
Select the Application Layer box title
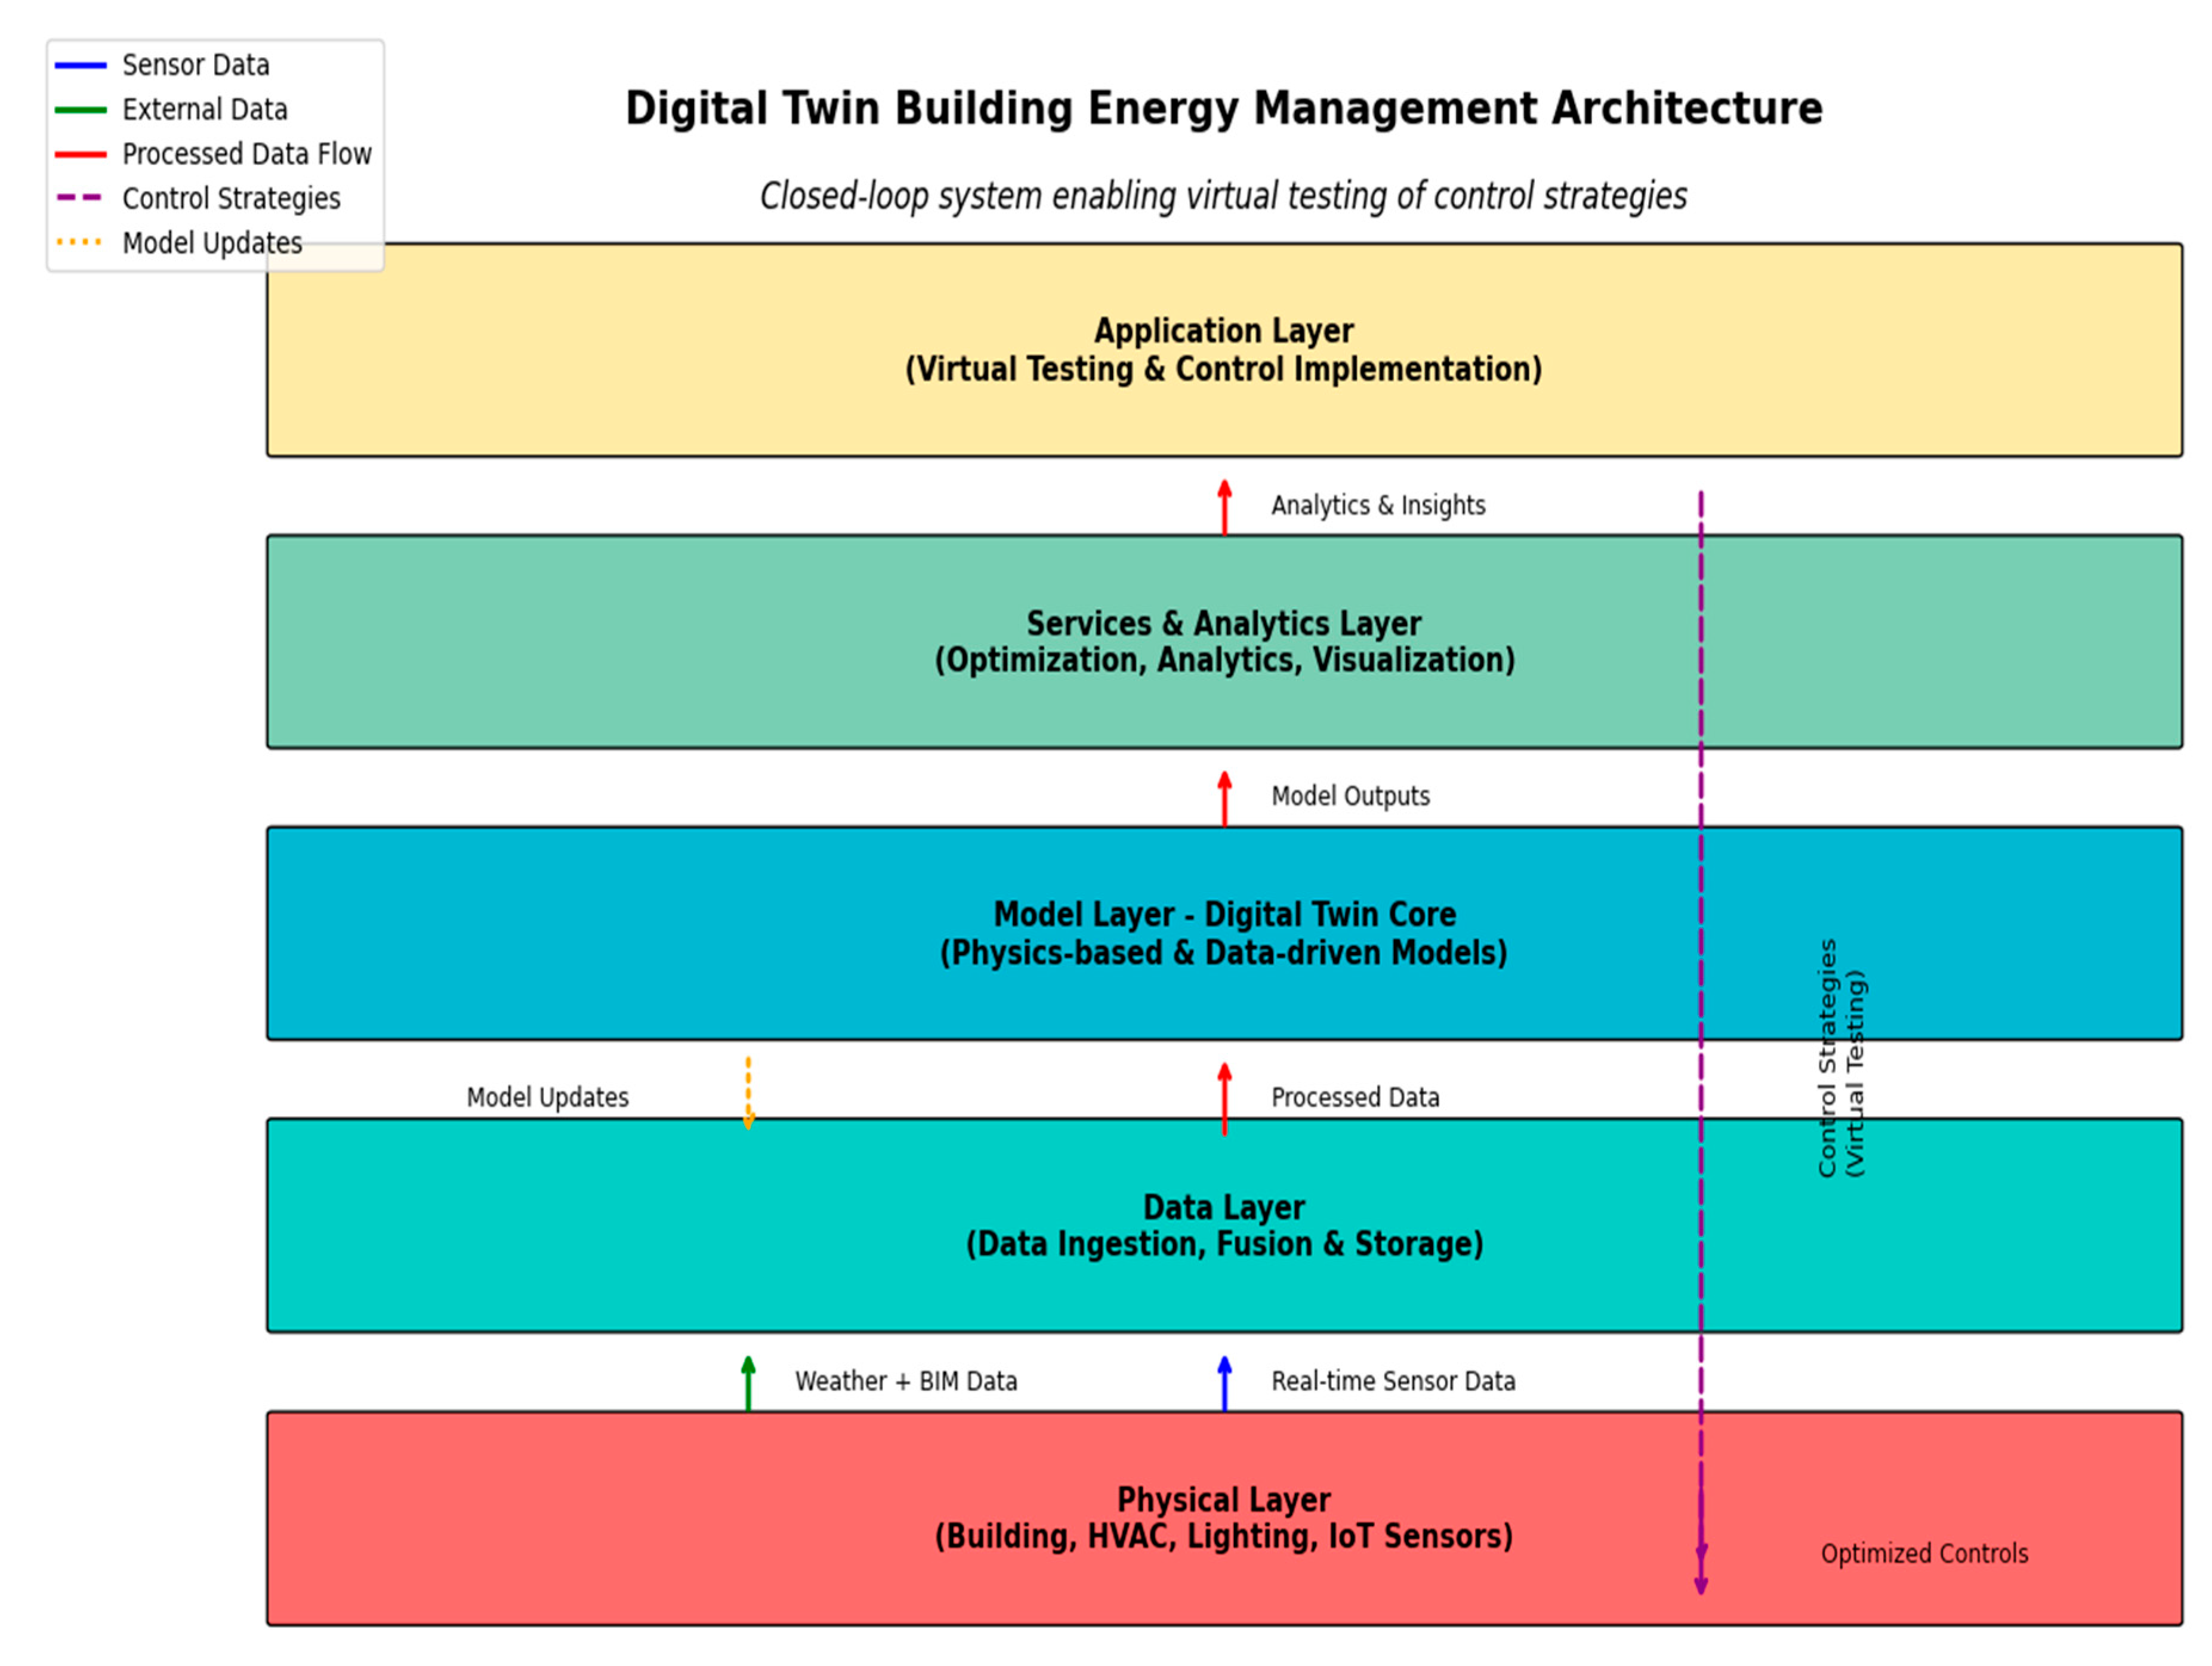[1223, 331]
